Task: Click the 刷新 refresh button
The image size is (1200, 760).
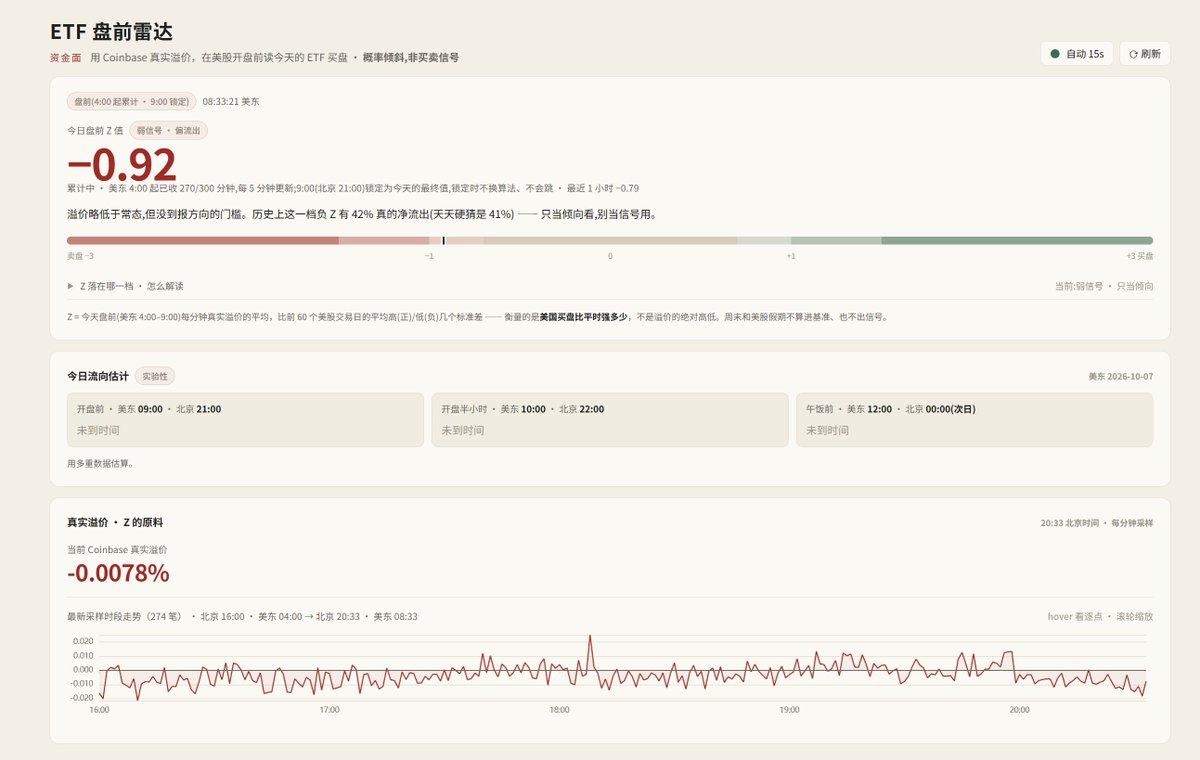Action: click(1145, 54)
